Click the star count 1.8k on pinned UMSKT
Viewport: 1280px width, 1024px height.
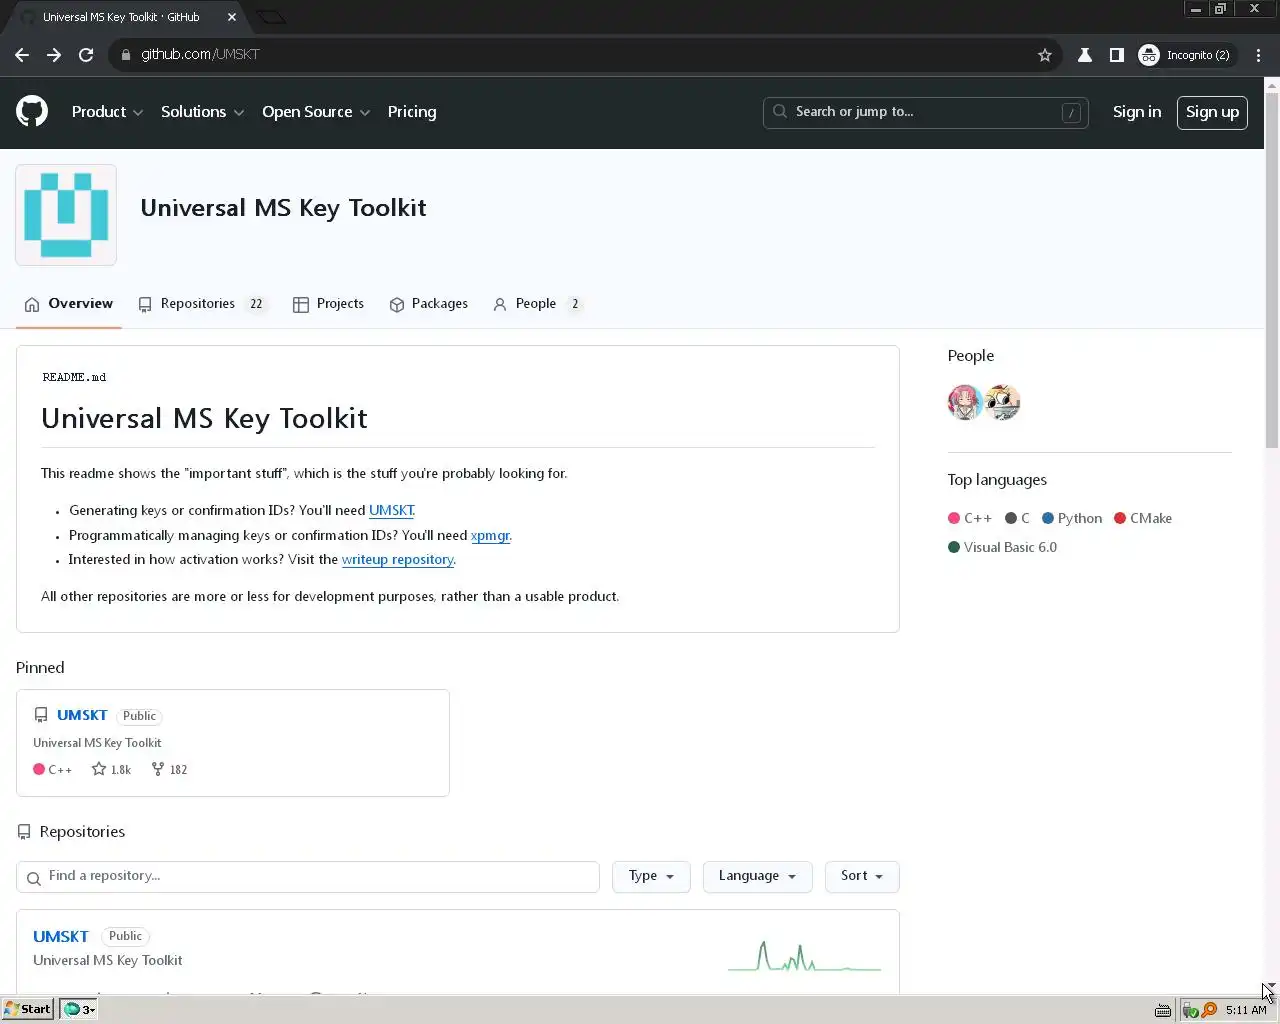pos(111,769)
